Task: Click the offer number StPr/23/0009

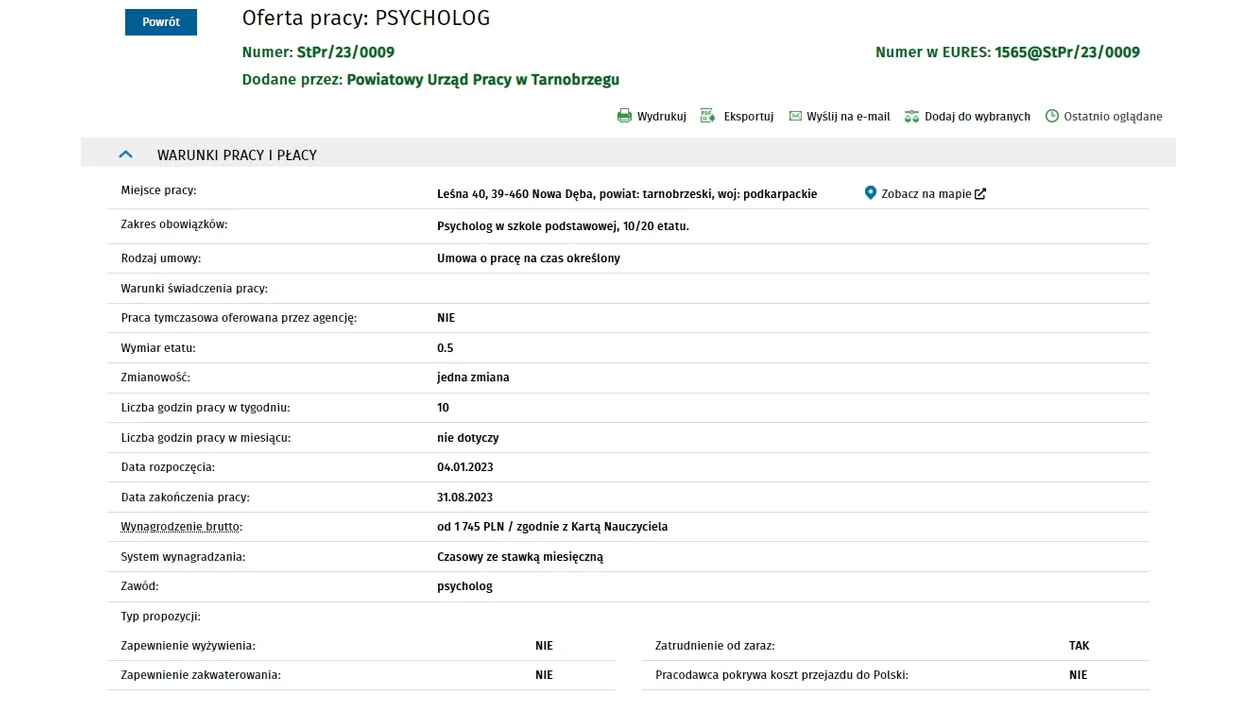Action: click(x=346, y=52)
